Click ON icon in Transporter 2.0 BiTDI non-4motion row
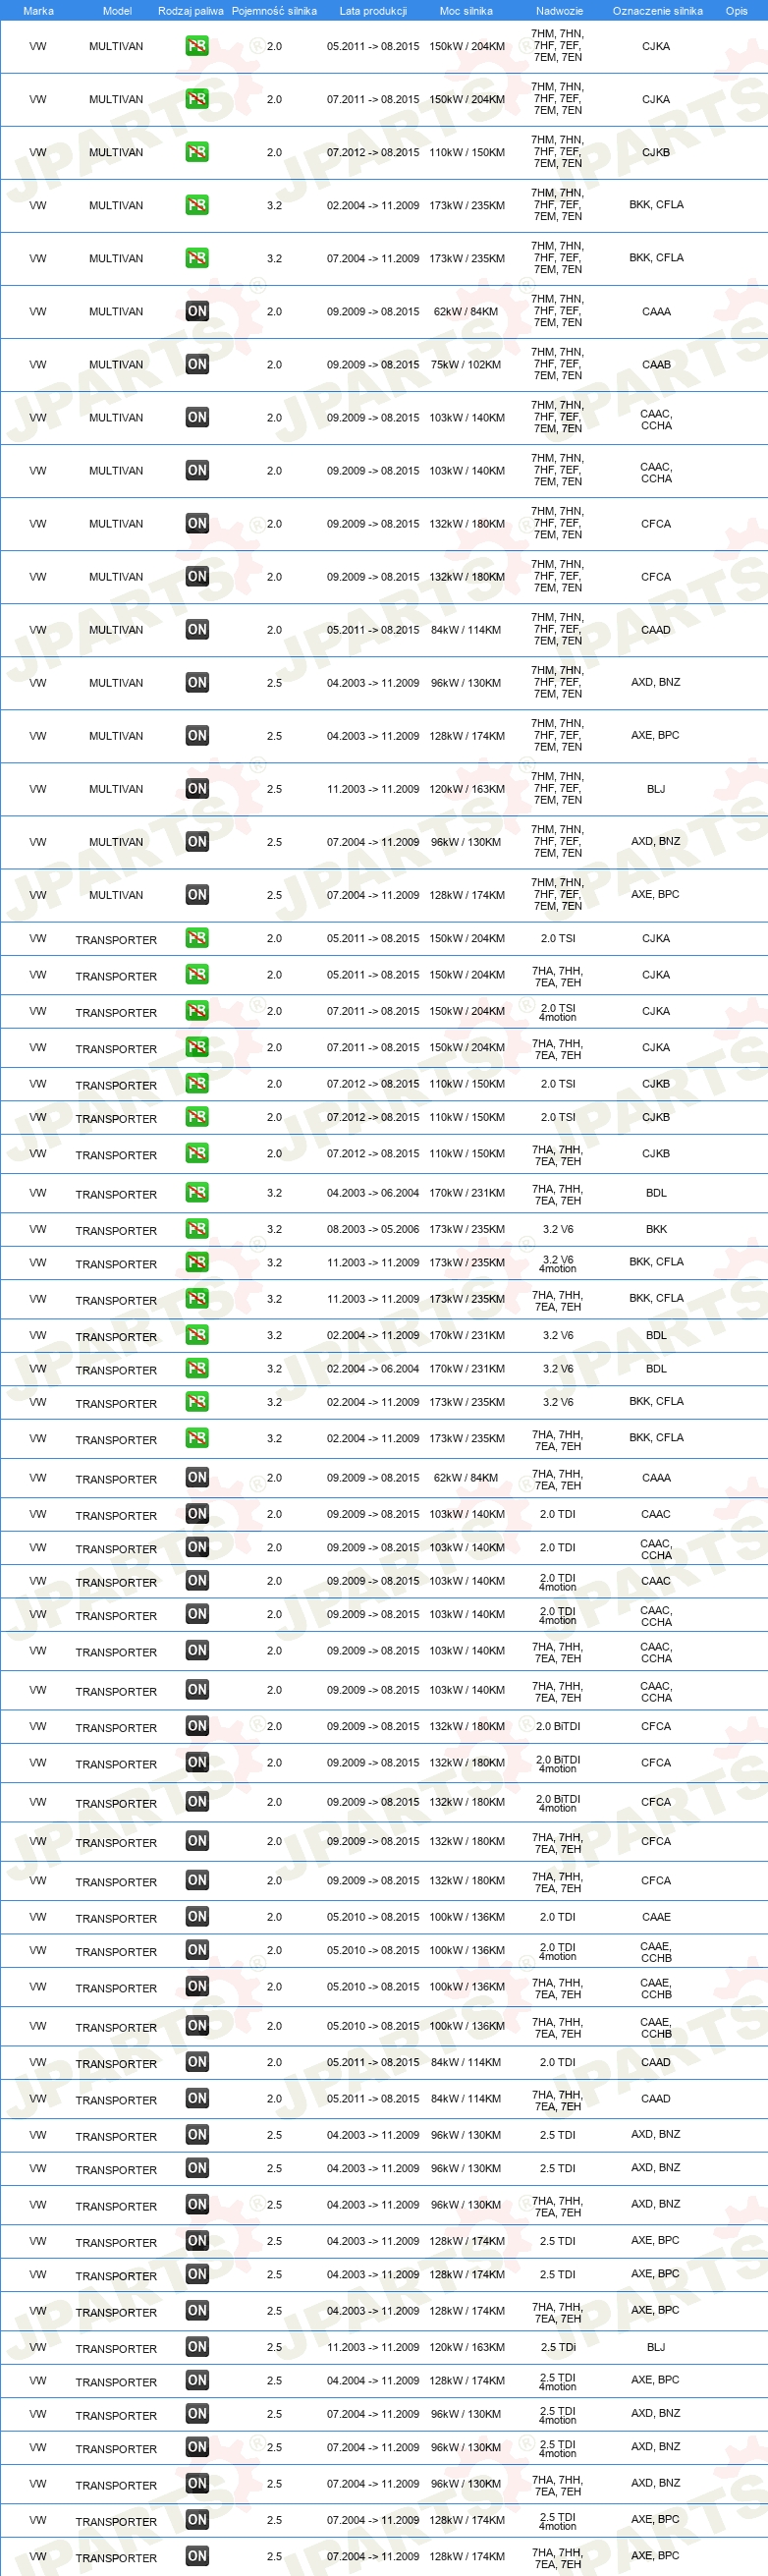The height and width of the screenshot is (2576, 768). [x=197, y=1726]
